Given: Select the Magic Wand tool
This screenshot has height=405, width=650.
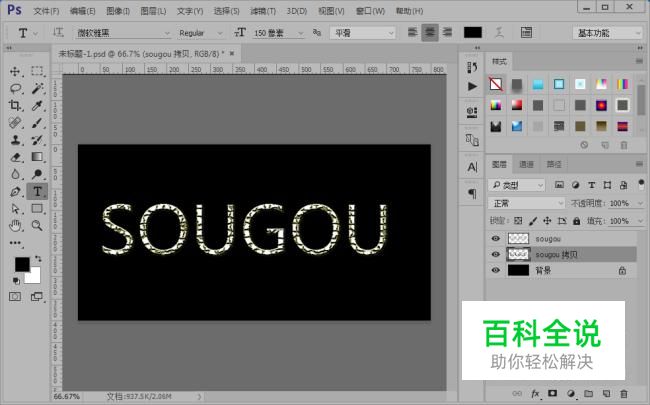Looking at the screenshot, I should [37, 88].
